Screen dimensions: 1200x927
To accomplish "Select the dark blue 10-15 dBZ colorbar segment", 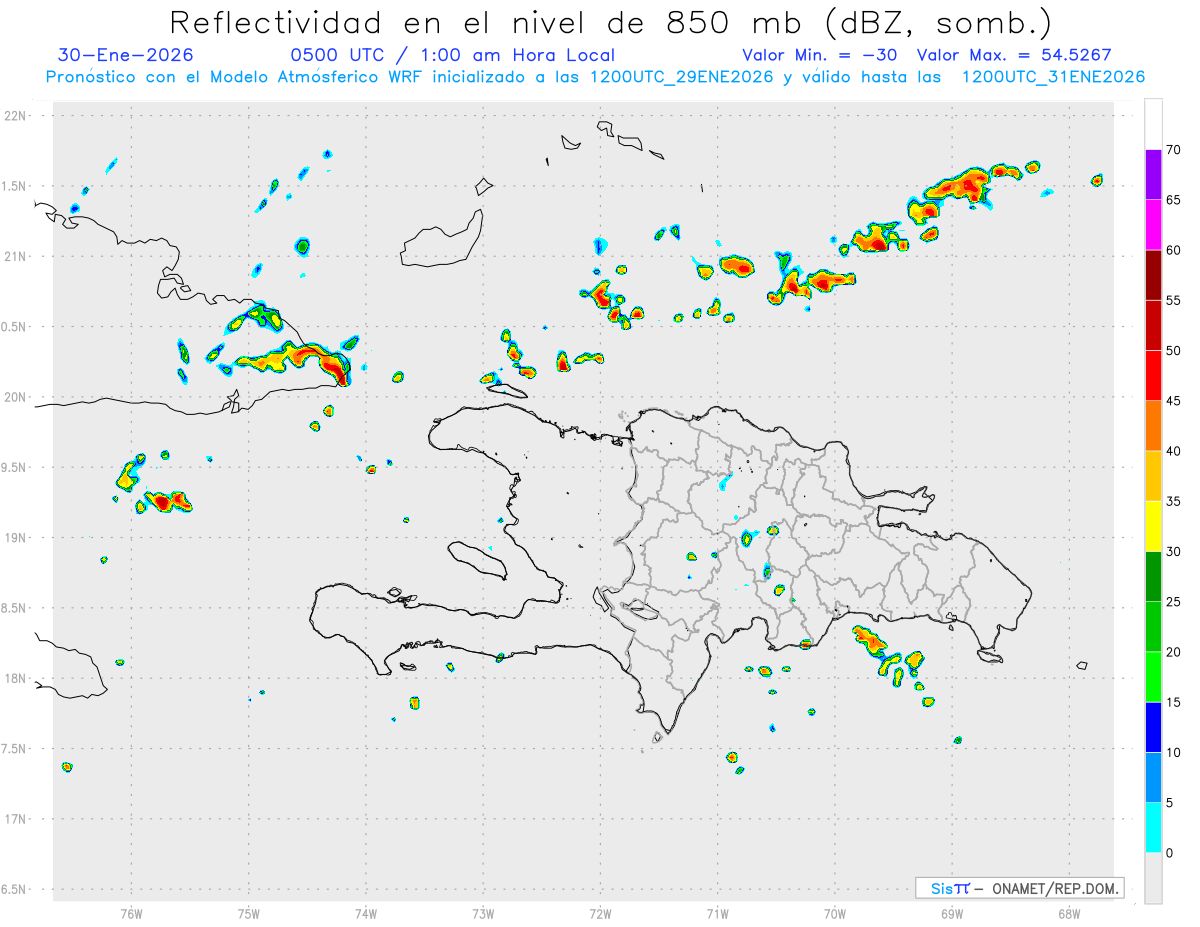I will click(1153, 727).
